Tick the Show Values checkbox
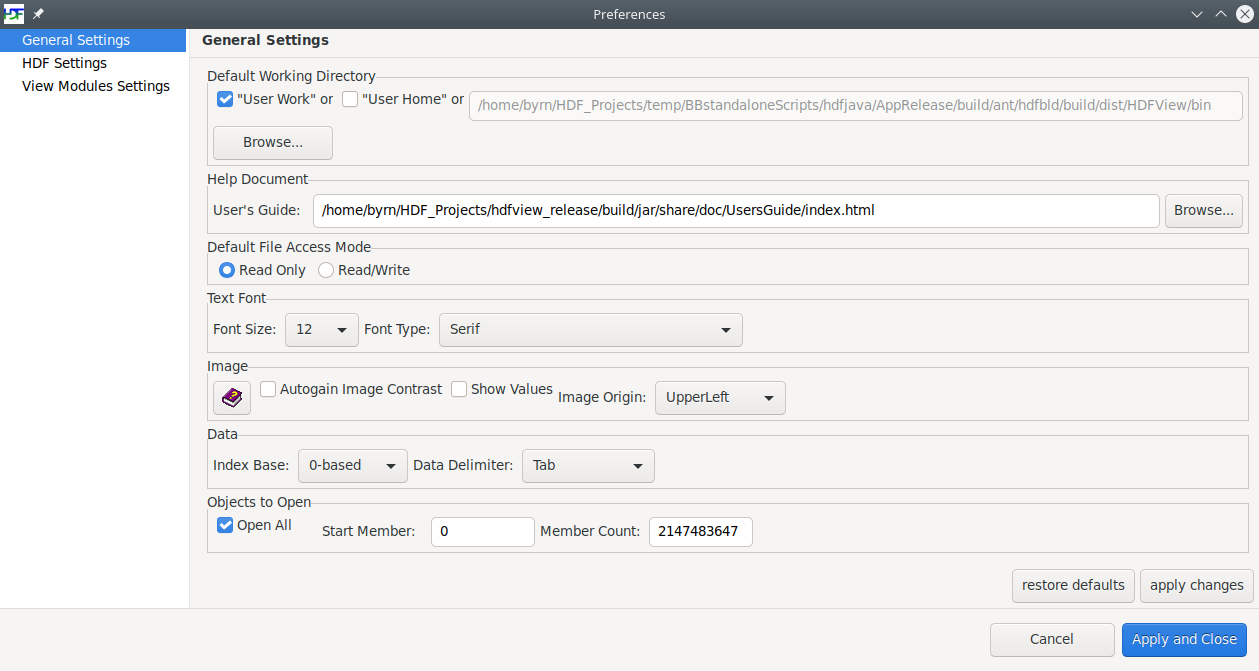Screen dimensions: 1259x671 459,389
